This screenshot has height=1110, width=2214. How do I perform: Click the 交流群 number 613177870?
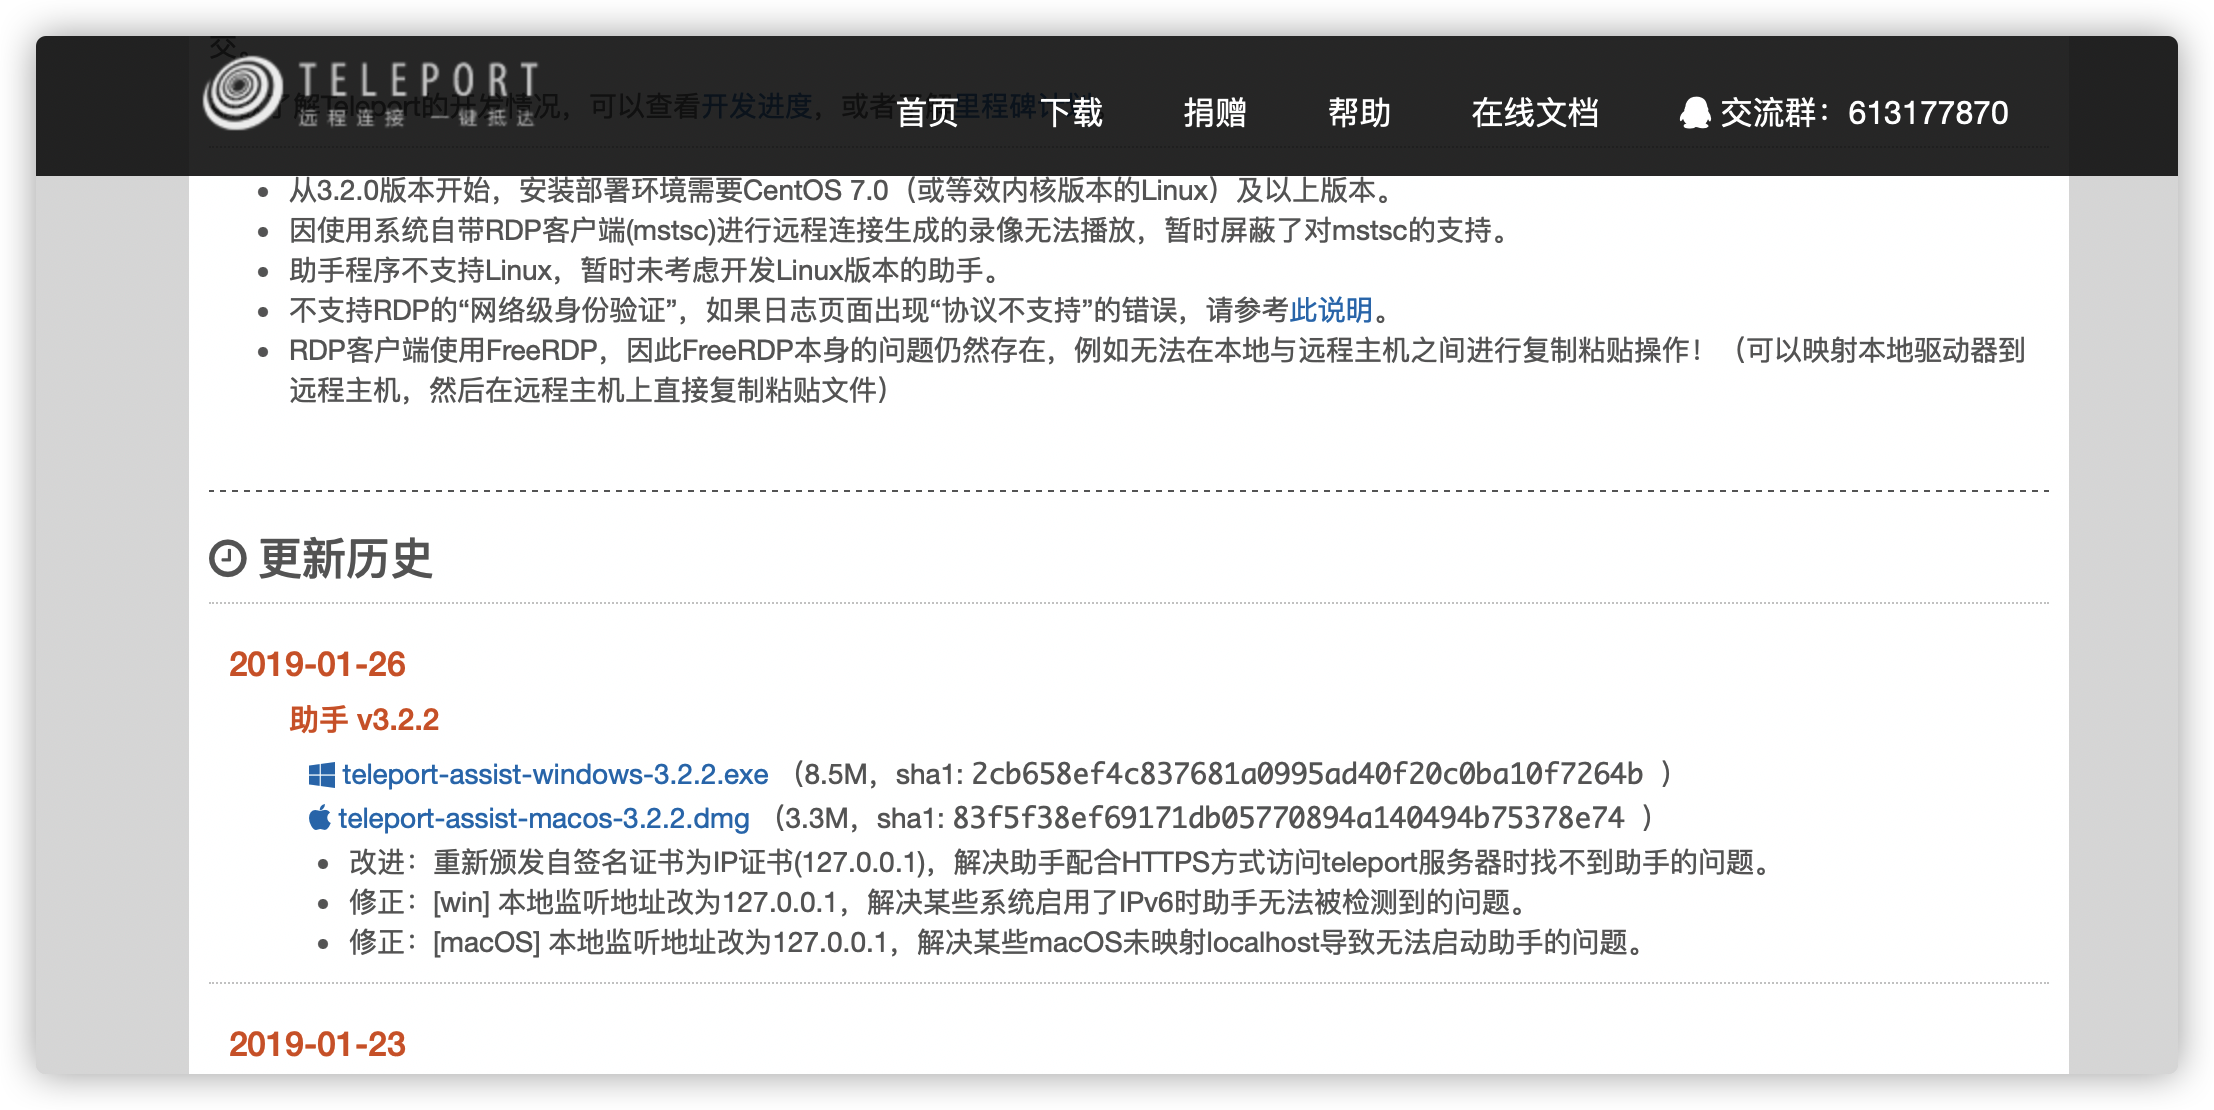coord(1928,113)
